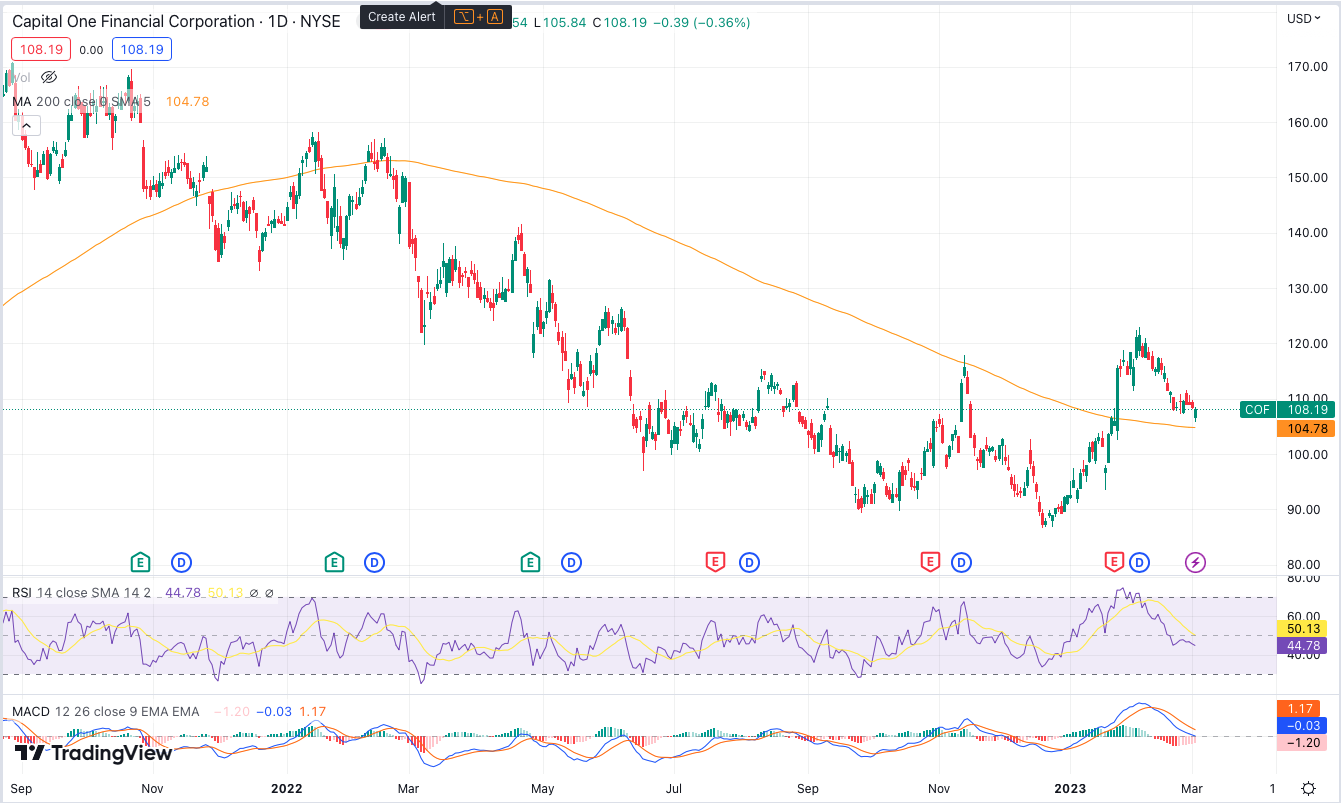Toggle Vol indicator visibility eye icon
This screenshot has width=1341, height=803.
(49, 77)
